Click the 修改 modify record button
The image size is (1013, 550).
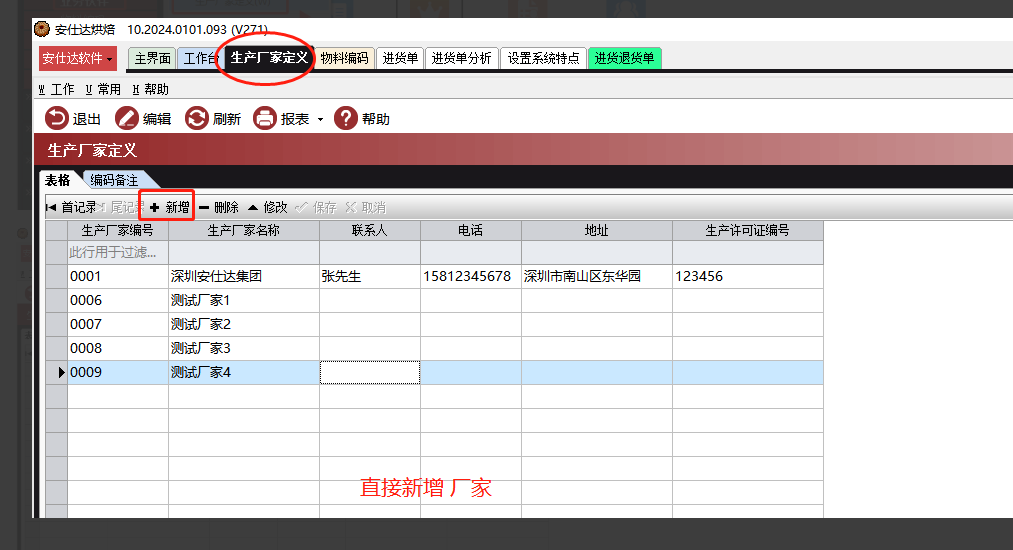267,207
